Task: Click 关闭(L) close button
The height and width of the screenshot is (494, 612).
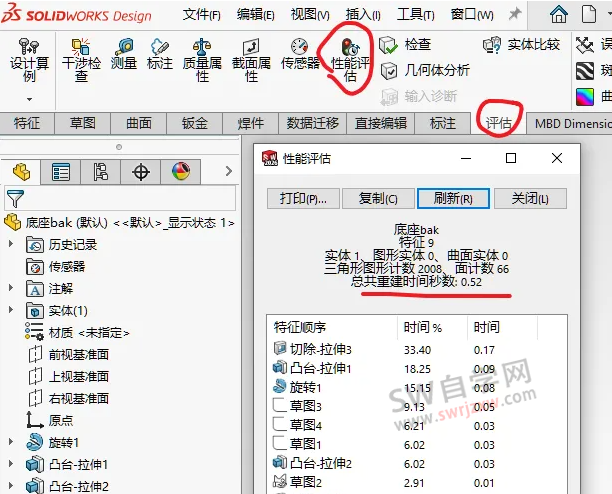Action: point(530,199)
